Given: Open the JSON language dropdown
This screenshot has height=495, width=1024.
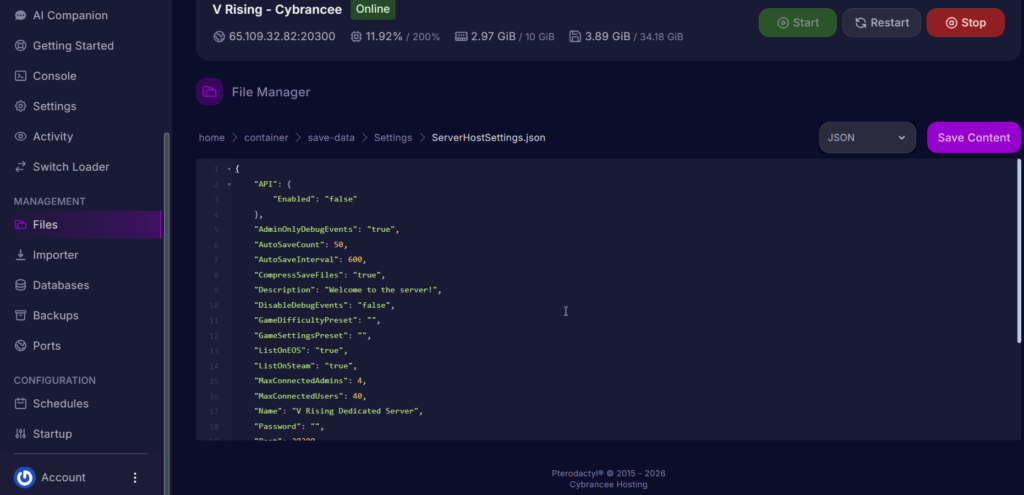Looking at the screenshot, I should 867,138.
